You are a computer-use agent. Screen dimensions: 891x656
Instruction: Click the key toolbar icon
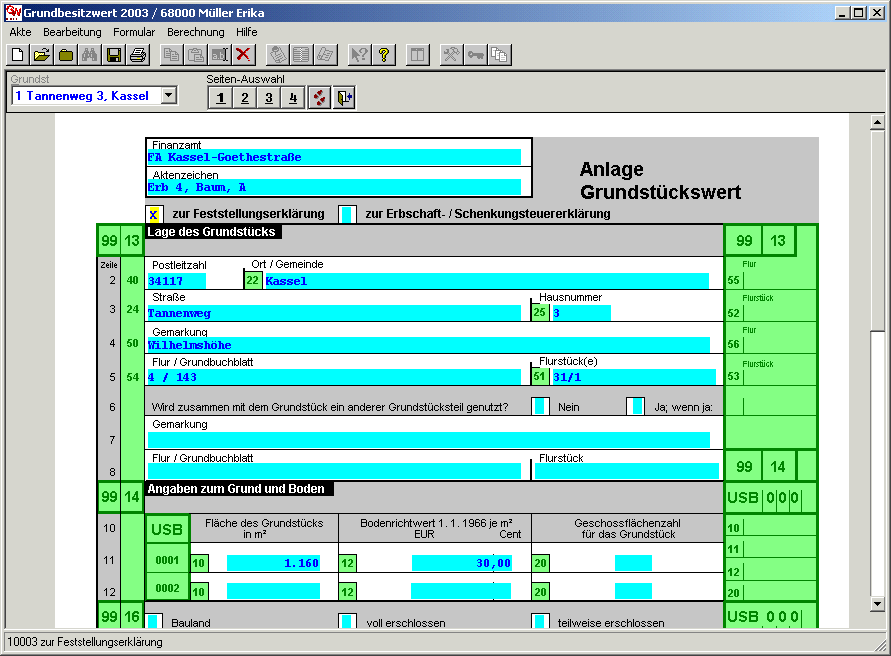[x=476, y=55]
